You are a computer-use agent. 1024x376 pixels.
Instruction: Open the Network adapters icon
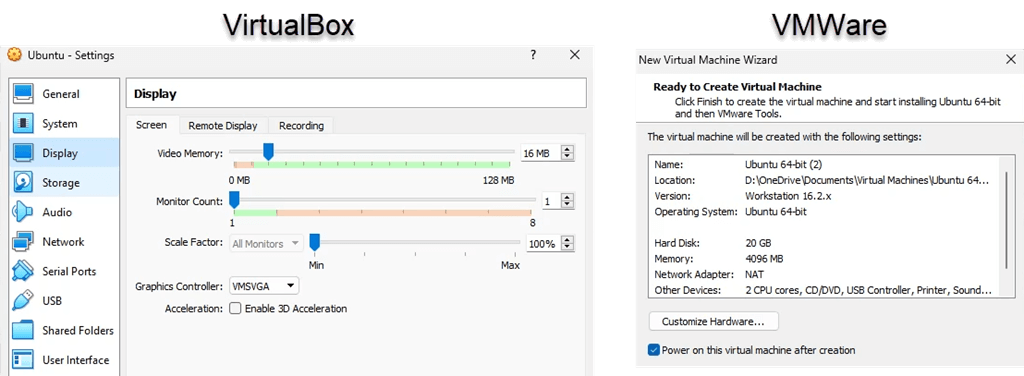(24, 242)
